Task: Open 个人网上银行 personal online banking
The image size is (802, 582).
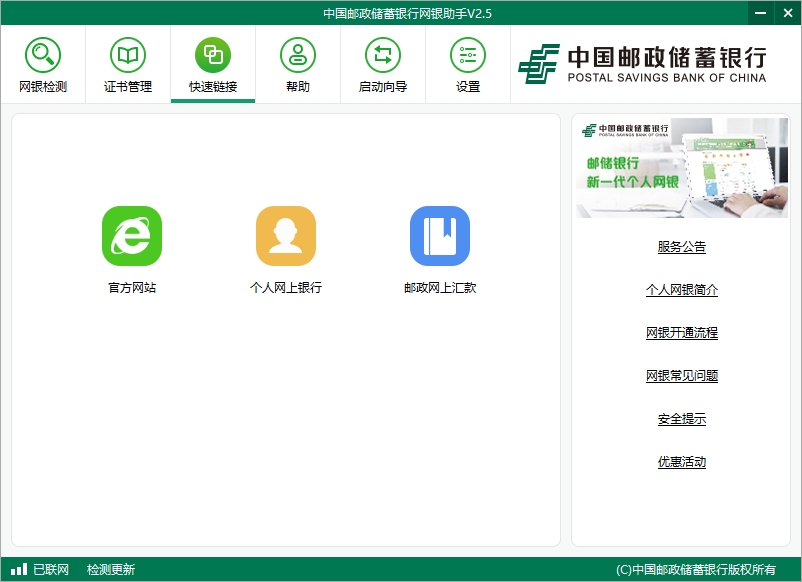Action: [286, 236]
